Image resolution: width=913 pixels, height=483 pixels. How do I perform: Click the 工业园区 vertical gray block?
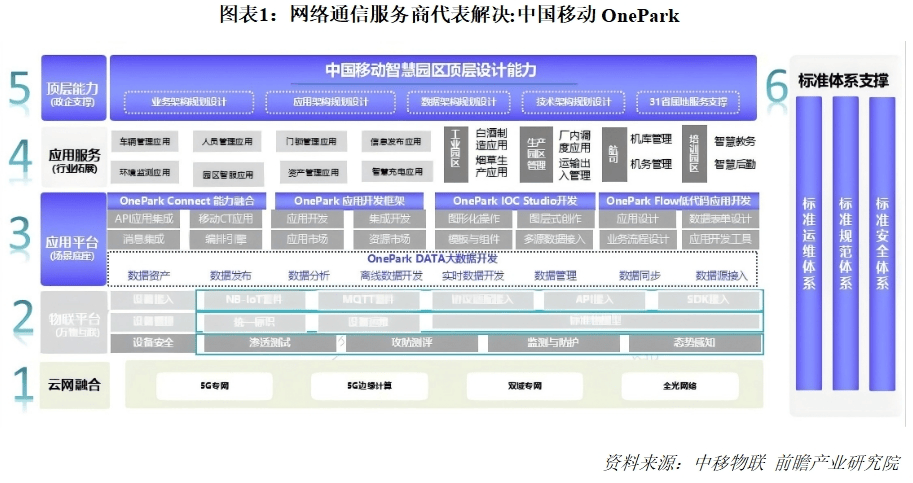[x=456, y=151]
